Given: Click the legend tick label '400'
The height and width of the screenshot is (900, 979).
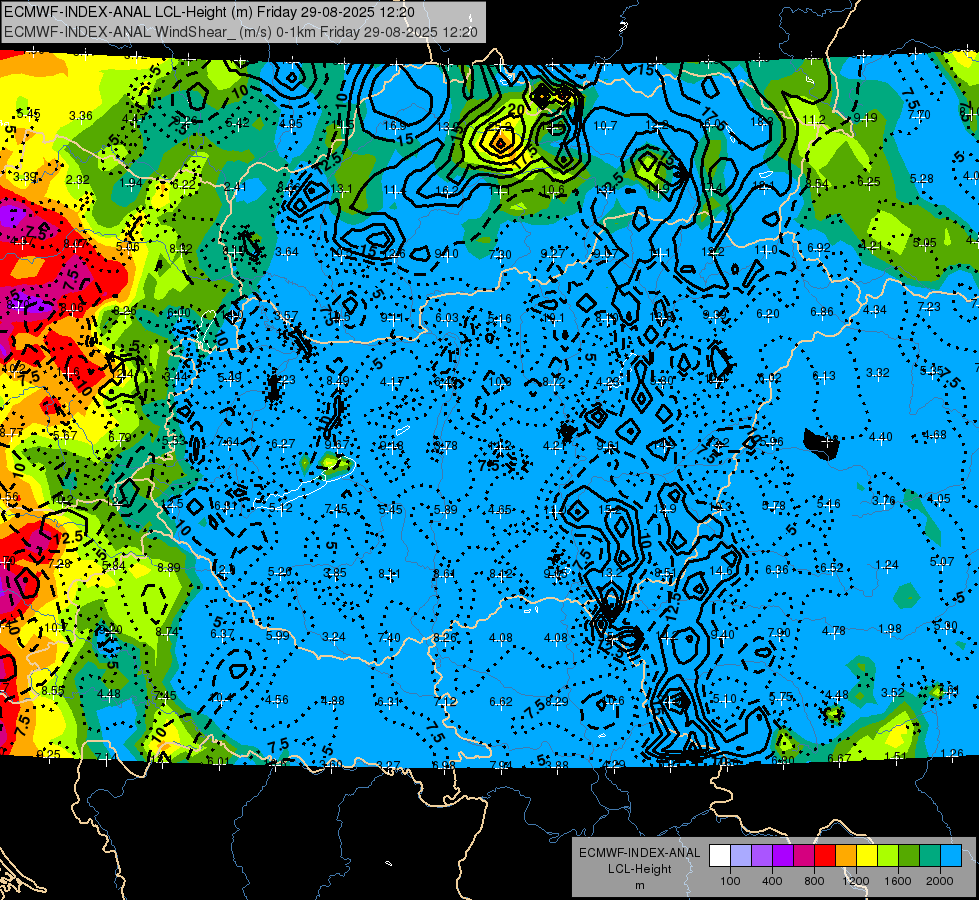Looking at the screenshot, I should click(x=772, y=881).
